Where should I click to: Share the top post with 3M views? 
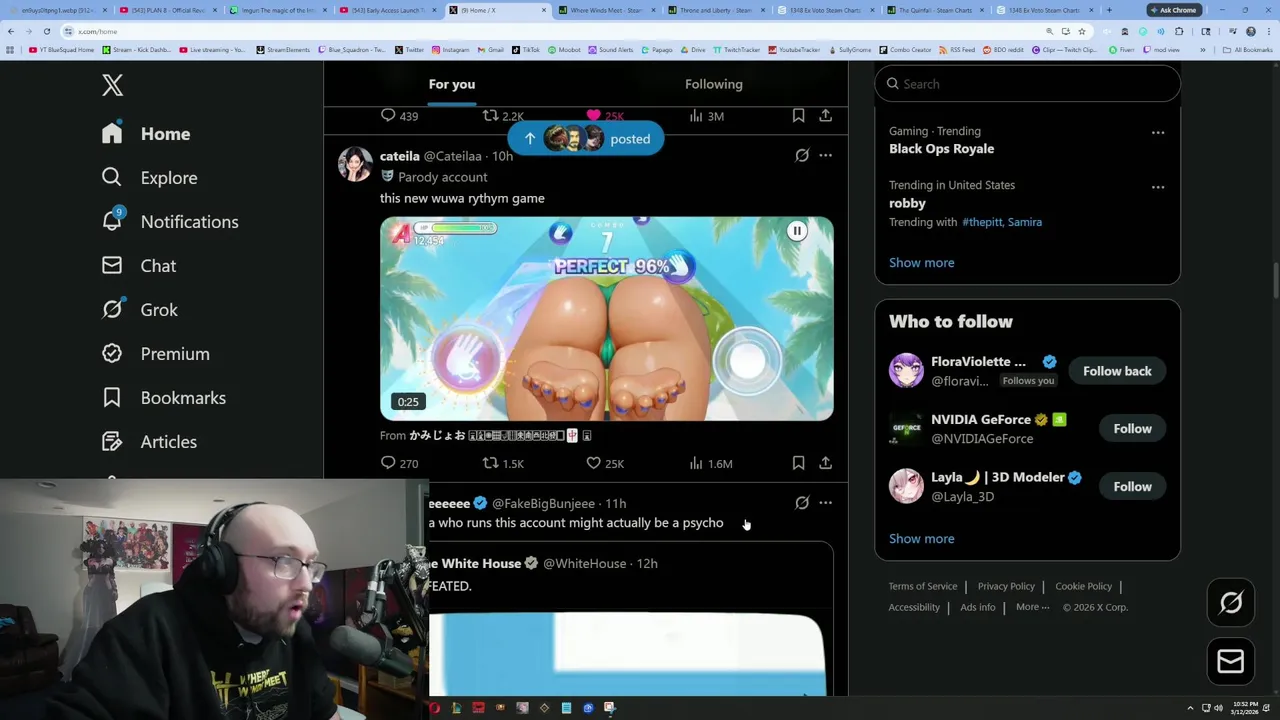(x=825, y=116)
